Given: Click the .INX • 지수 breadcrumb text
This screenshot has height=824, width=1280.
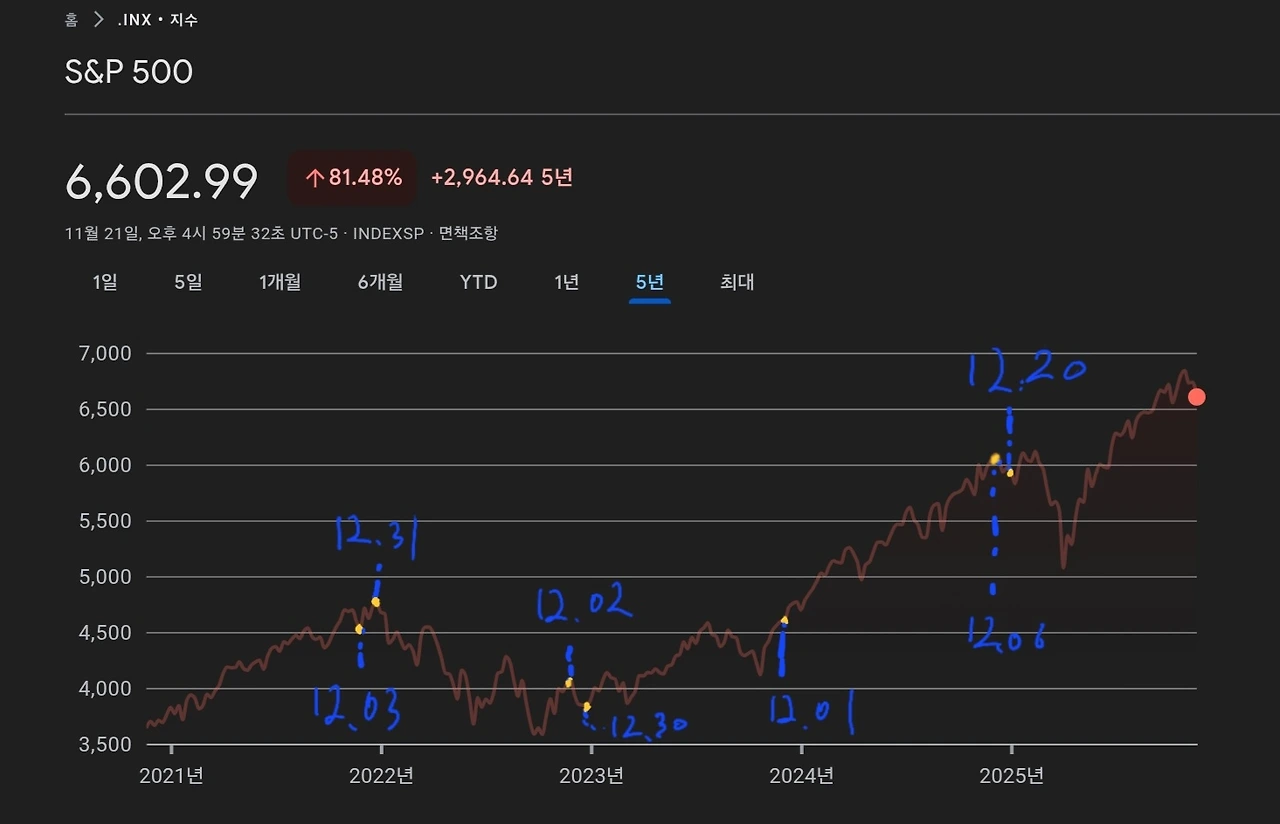Looking at the screenshot, I should click(157, 19).
